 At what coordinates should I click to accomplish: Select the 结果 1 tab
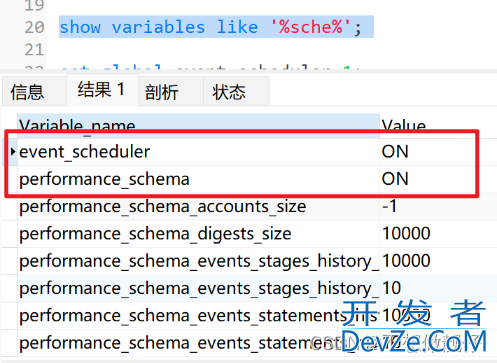(103, 90)
